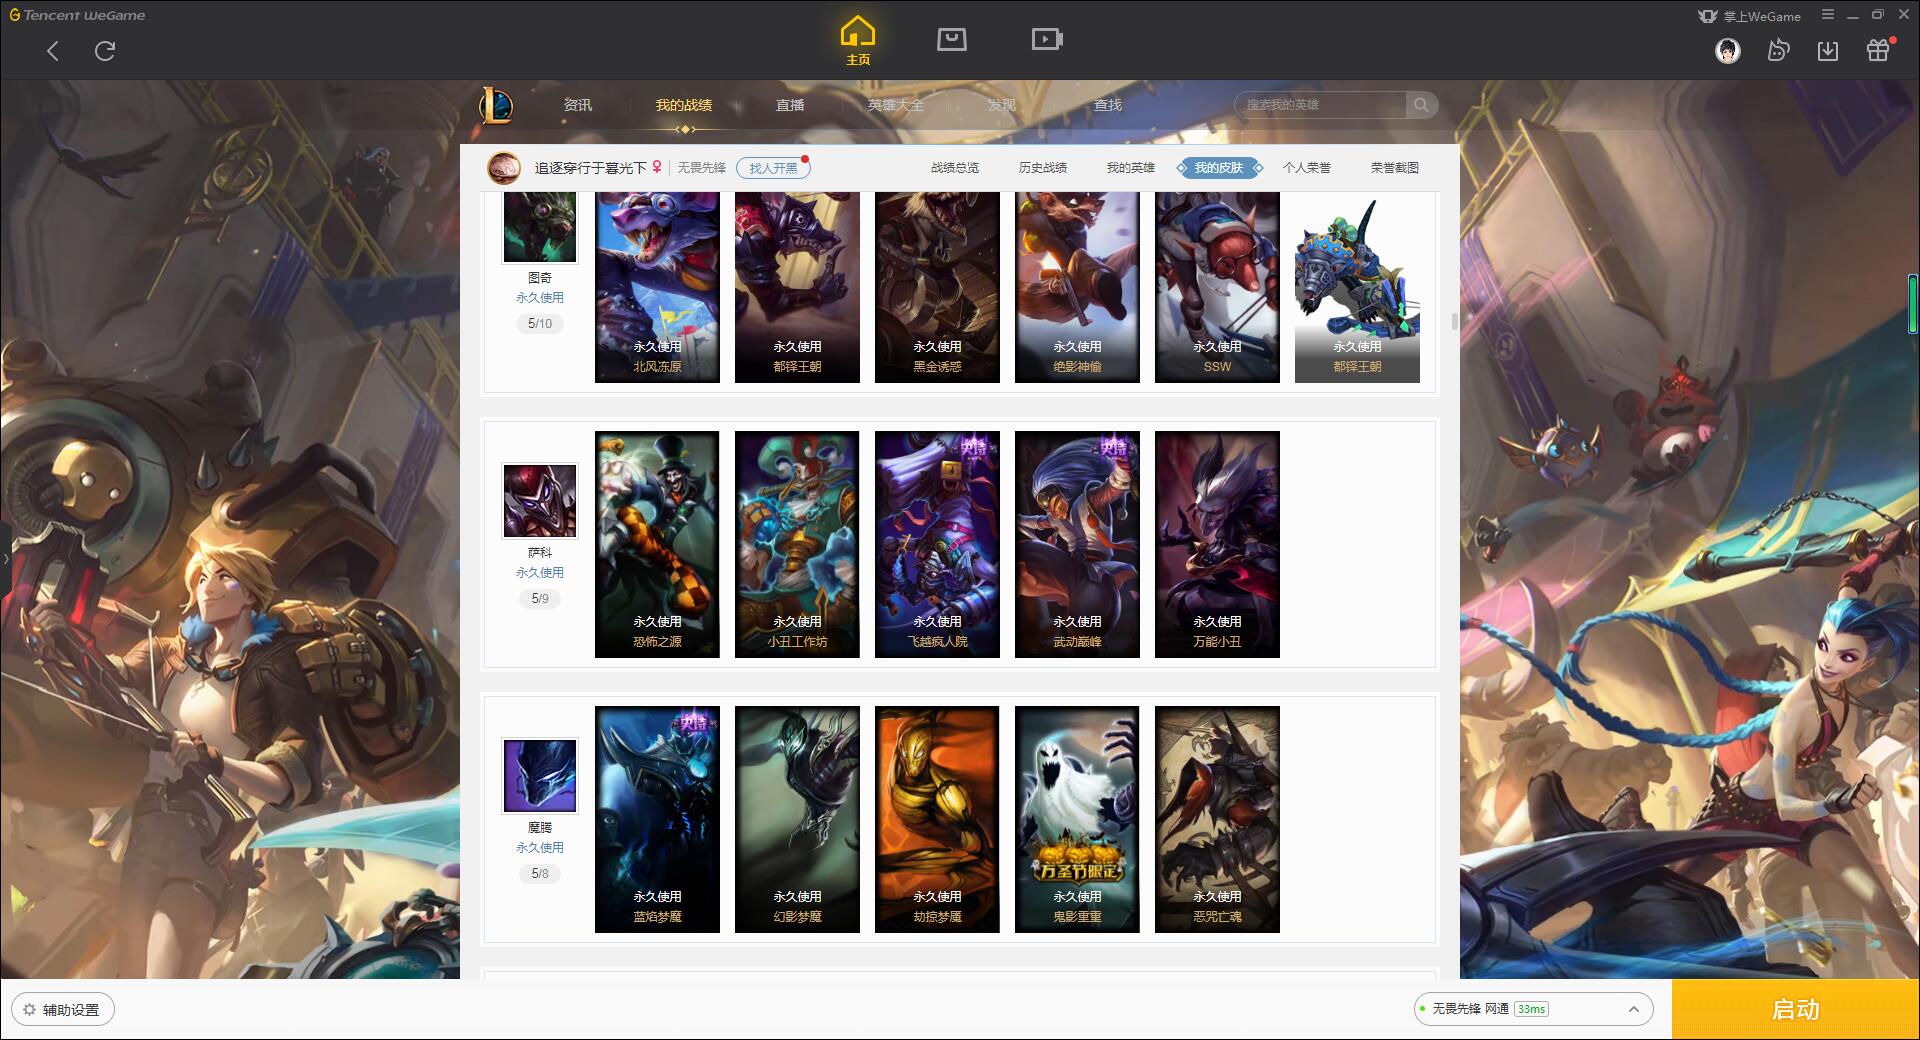Image resolution: width=1920 pixels, height=1040 pixels.
Task: Switch to 历史战绩 sub-tab
Action: click(1043, 168)
